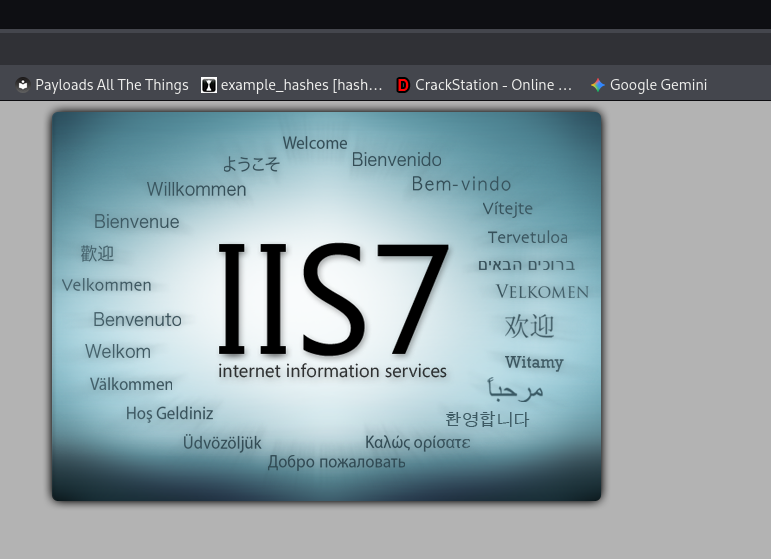Viewport: 771px width, 559px height.
Task: Click the 'Hoş Geldiniz' greeting text
Action: pos(169,413)
